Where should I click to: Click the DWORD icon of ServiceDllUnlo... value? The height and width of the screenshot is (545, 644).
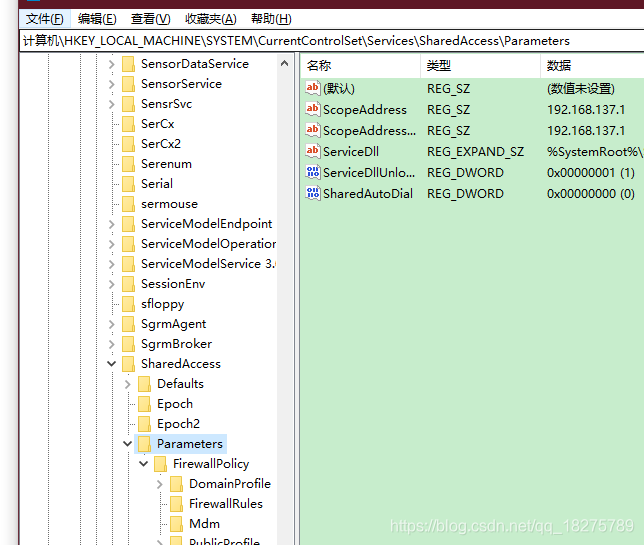pyautogui.click(x=313, y=172)
